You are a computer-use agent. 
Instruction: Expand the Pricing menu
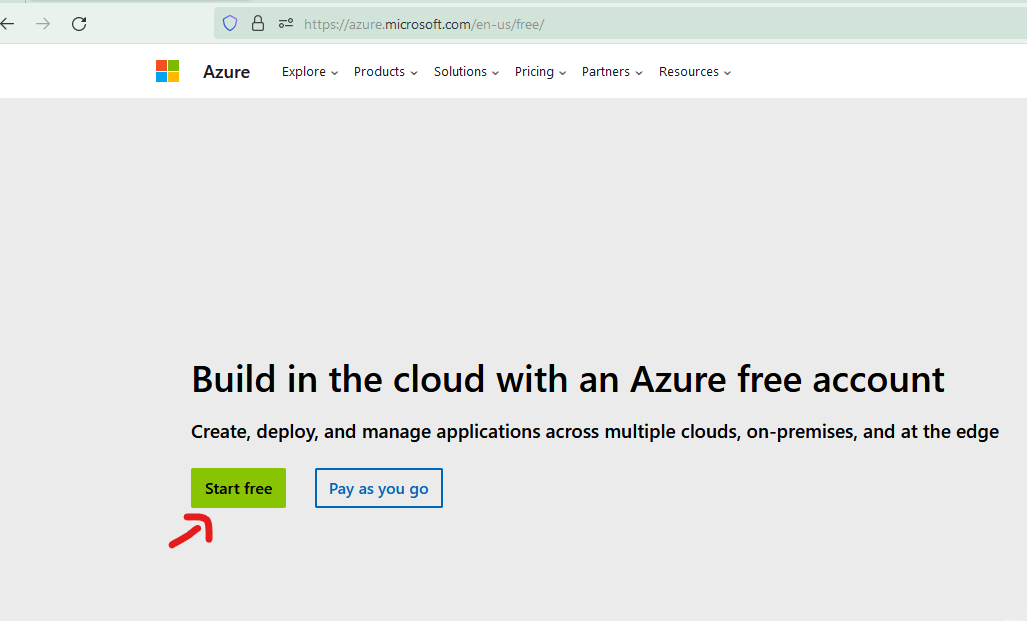pos(540,71)
